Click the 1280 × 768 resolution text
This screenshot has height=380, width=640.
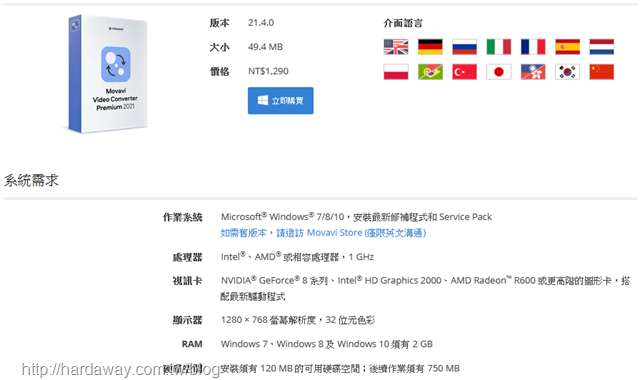click(298, 320)
